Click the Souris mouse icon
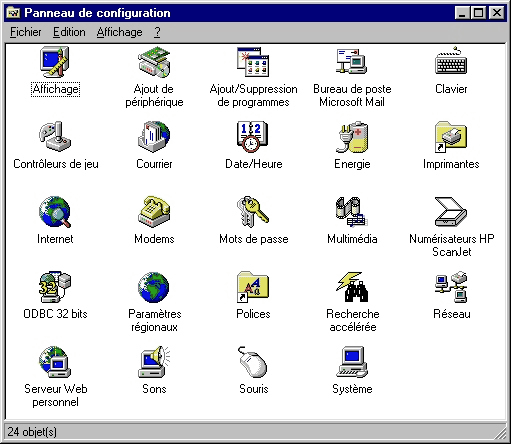Image resolution: width=511 pixels, height=444 pixels. [x=253, y=362]
